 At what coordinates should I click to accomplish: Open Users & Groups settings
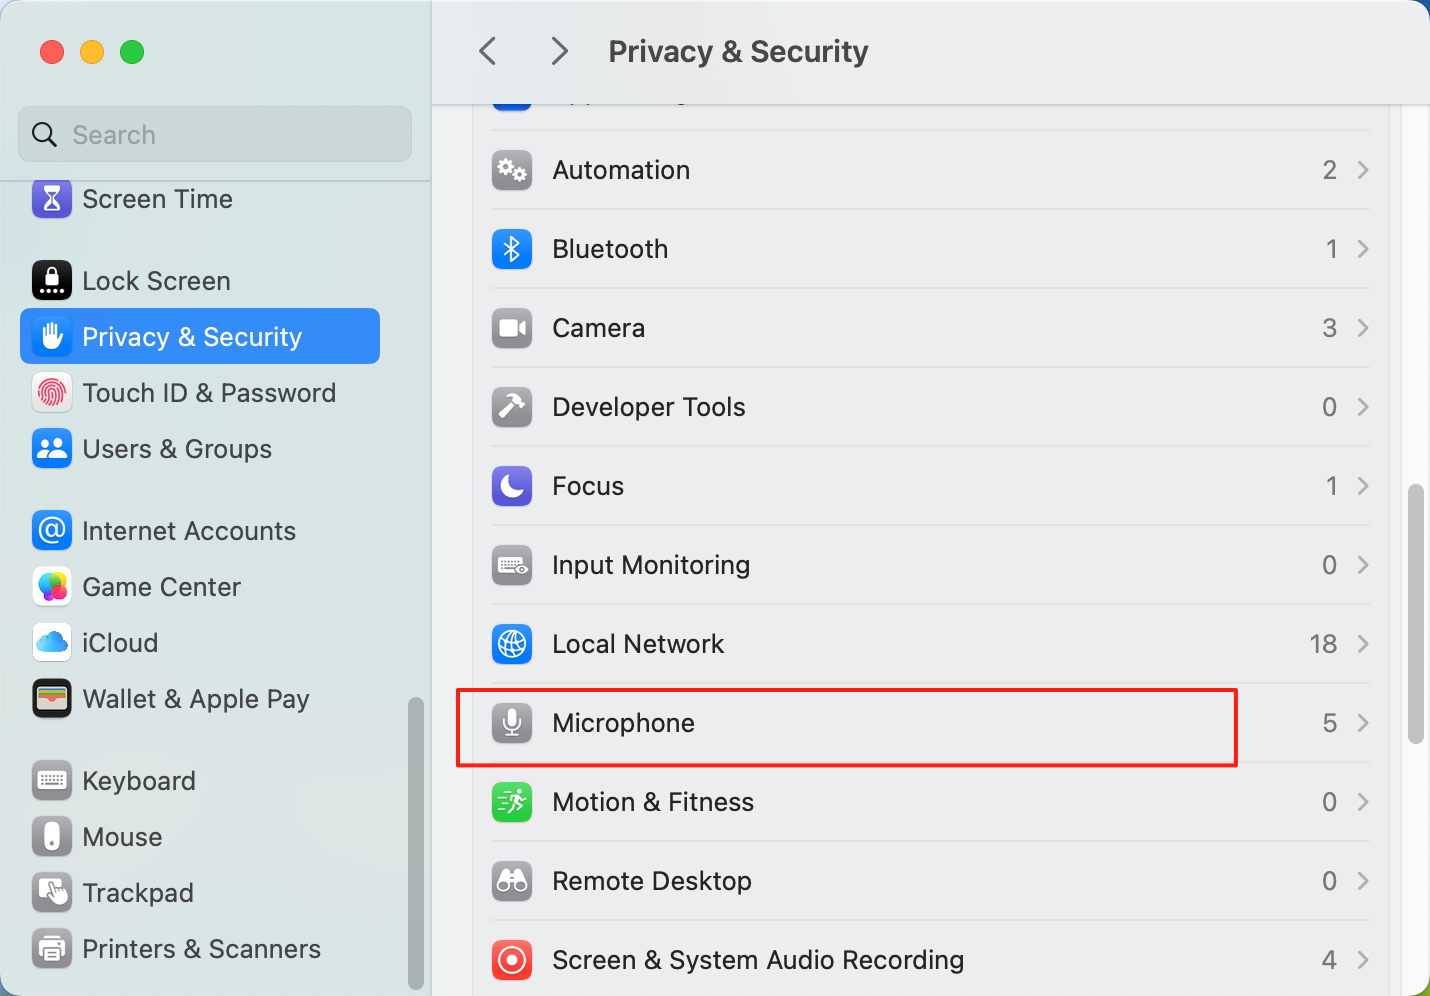pos(178,449)
